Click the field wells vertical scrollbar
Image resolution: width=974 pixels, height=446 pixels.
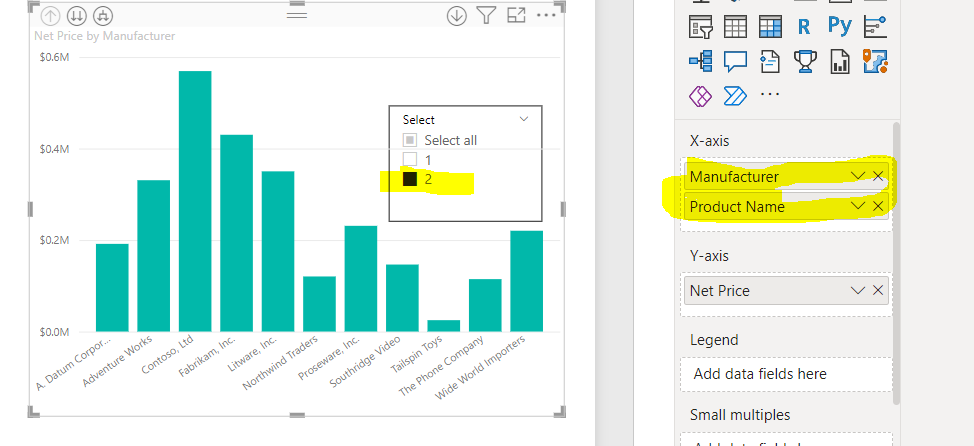(896, 263)
